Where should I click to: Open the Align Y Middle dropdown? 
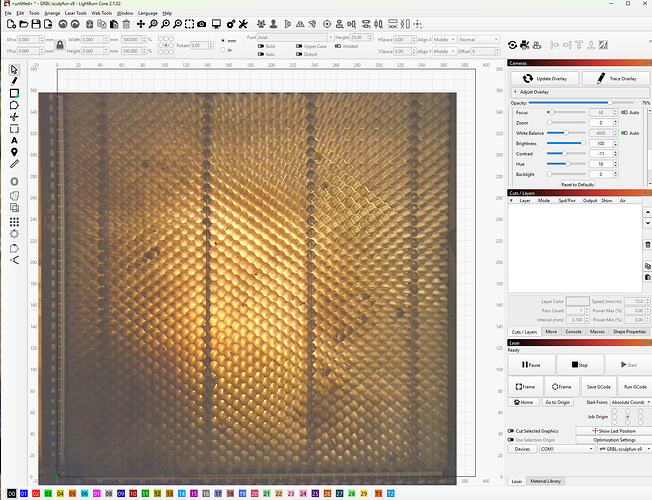pos(444,51)
